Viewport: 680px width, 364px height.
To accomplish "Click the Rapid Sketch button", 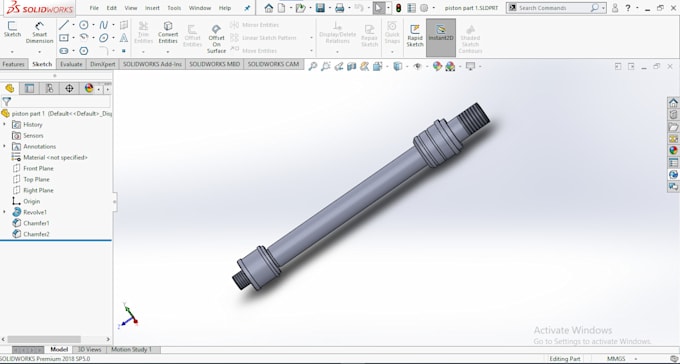I will [415, 35].
